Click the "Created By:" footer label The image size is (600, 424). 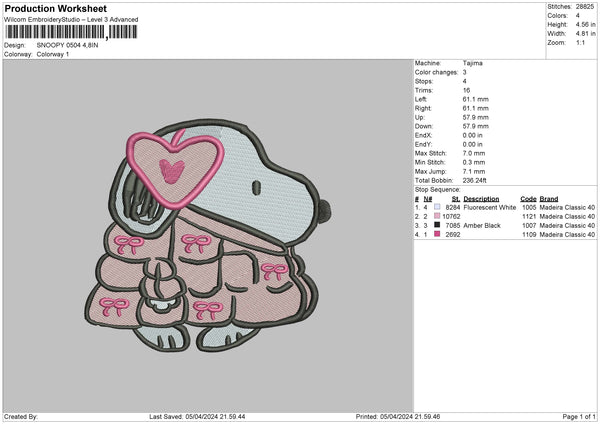click(x=21, y=417)
